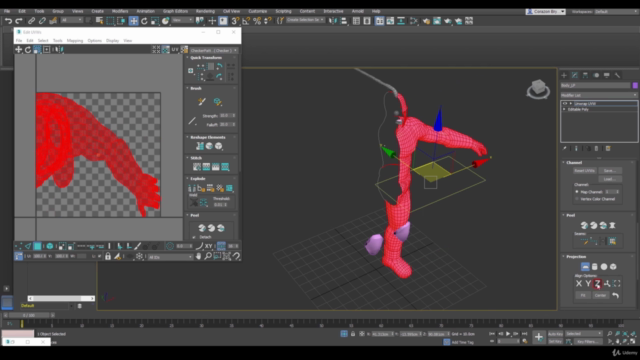Select the Move tool in Edit UVWs toolbar

coord(18,49)
